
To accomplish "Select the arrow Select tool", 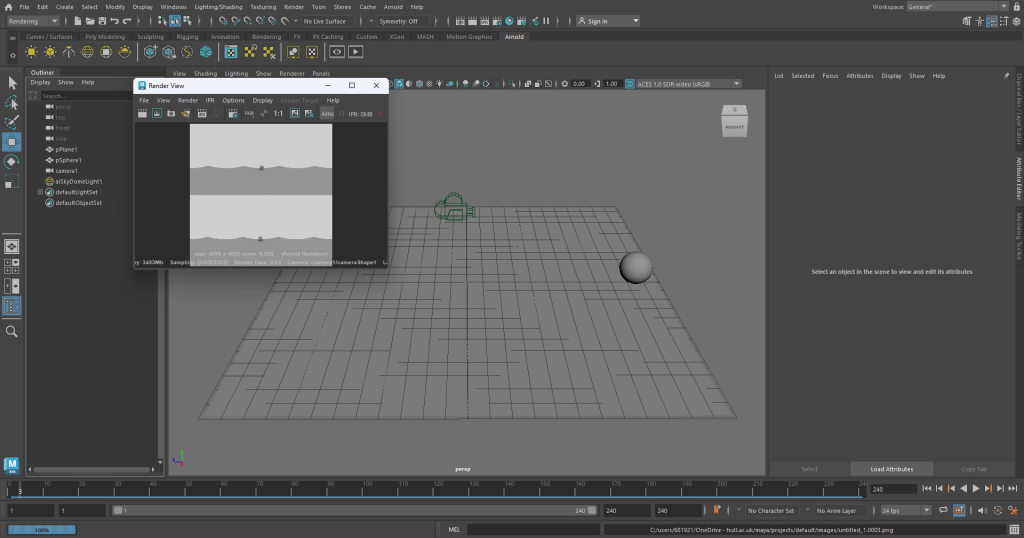I will 12,83.
